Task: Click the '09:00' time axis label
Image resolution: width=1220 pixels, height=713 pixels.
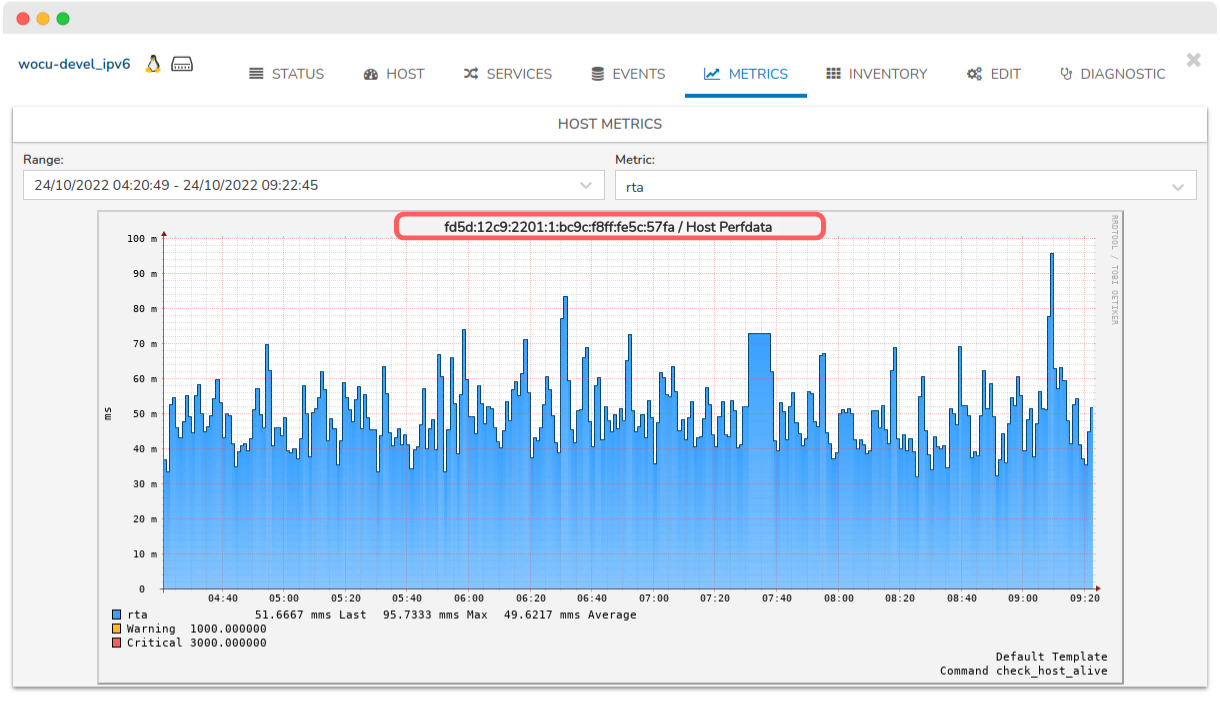Action: pyautogui.click(x=1023, y=598)
